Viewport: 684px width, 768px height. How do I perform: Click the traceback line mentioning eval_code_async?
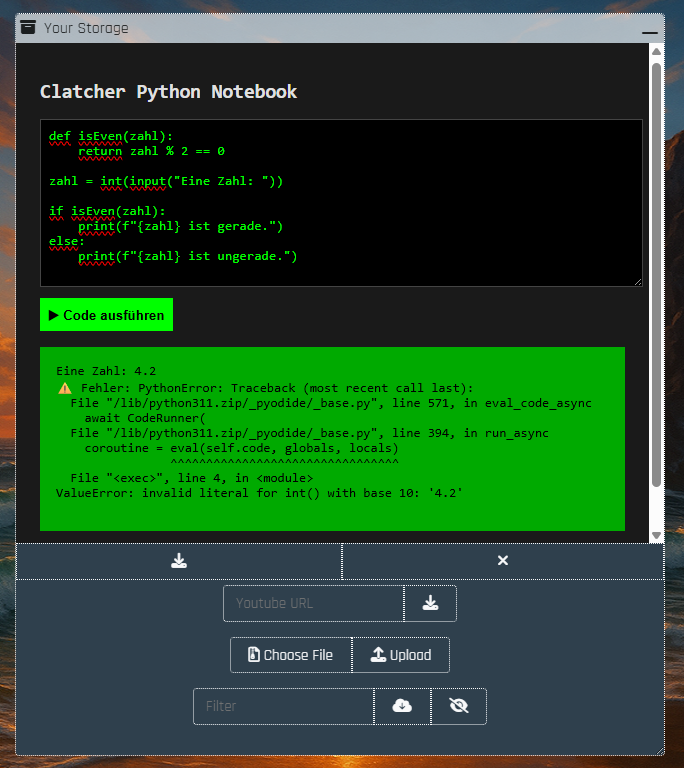pyautogui.click(x=331, y=403)
